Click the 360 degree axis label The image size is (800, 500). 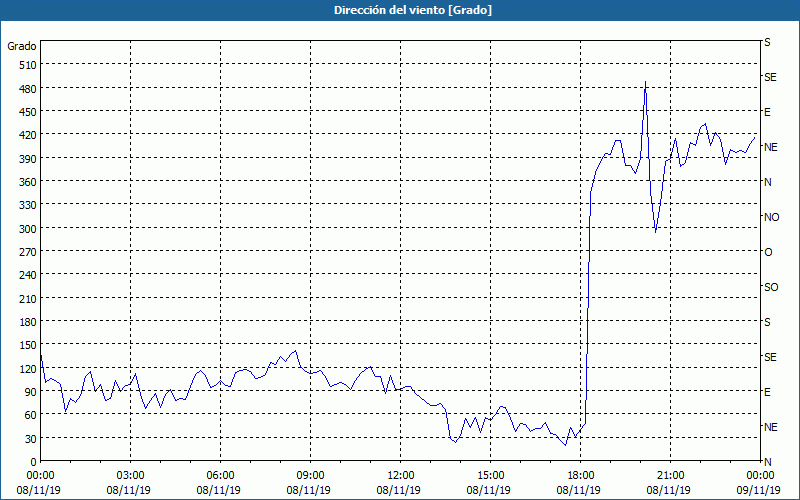(28, 182)
